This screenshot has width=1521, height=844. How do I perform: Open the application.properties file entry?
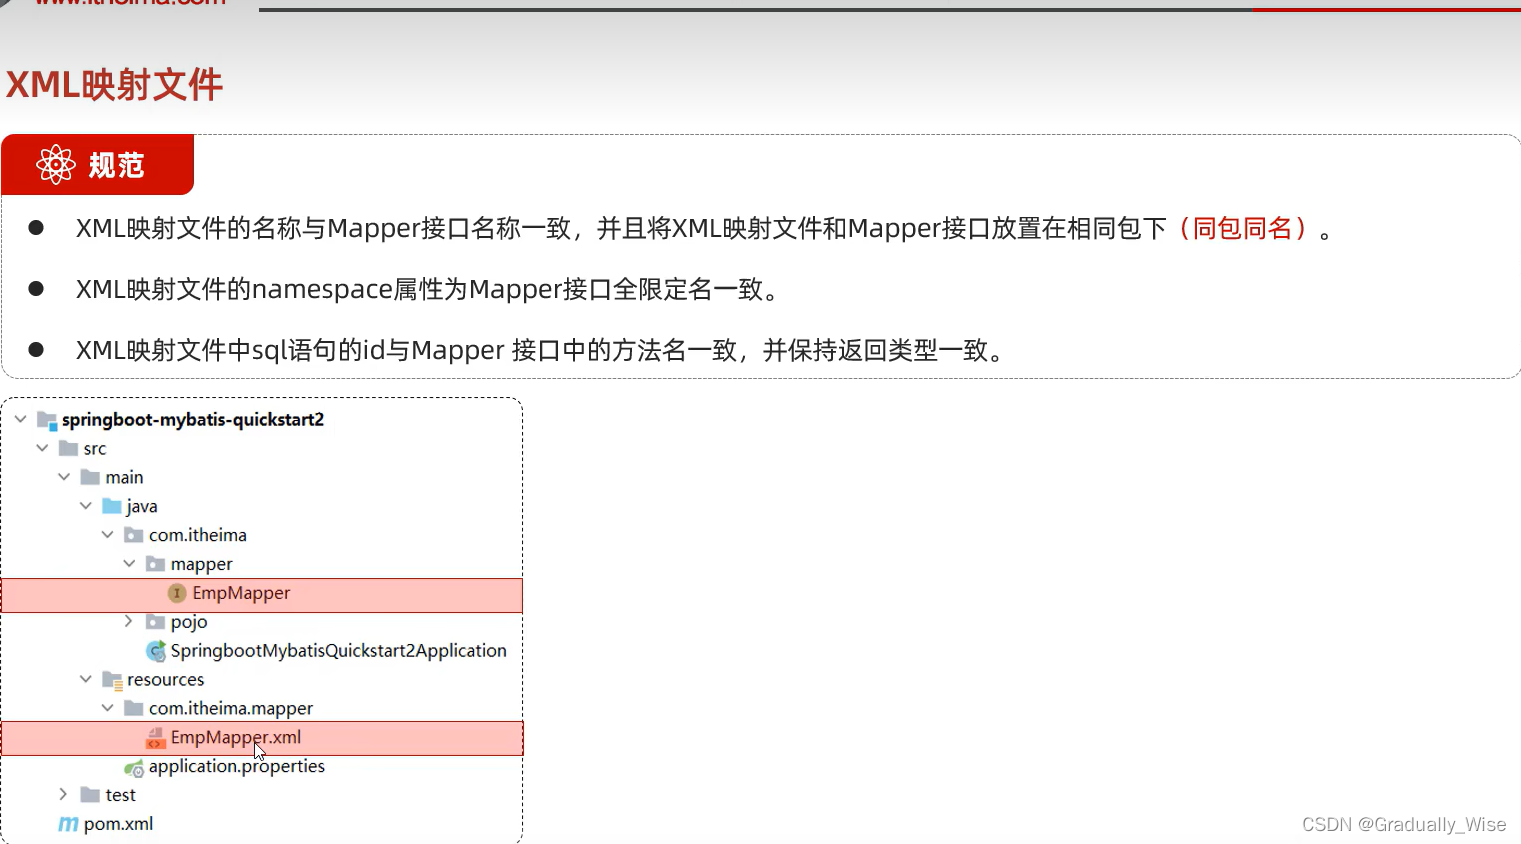tap(237, 767)
